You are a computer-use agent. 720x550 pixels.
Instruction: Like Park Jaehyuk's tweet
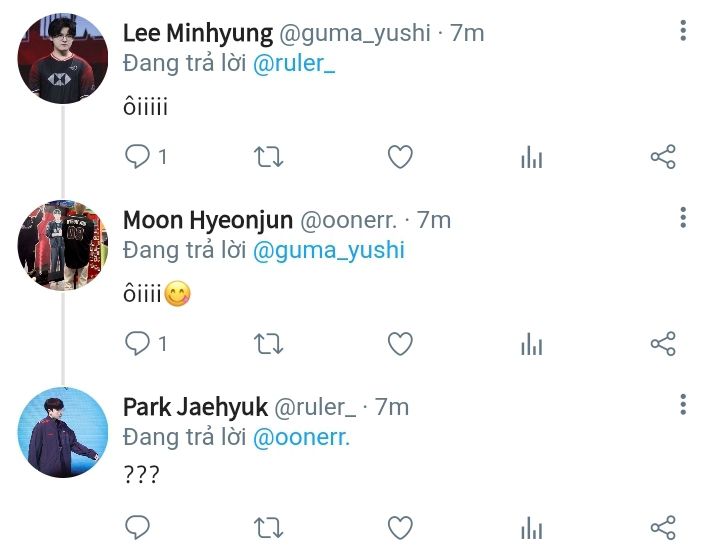click(x=400, y=527)
